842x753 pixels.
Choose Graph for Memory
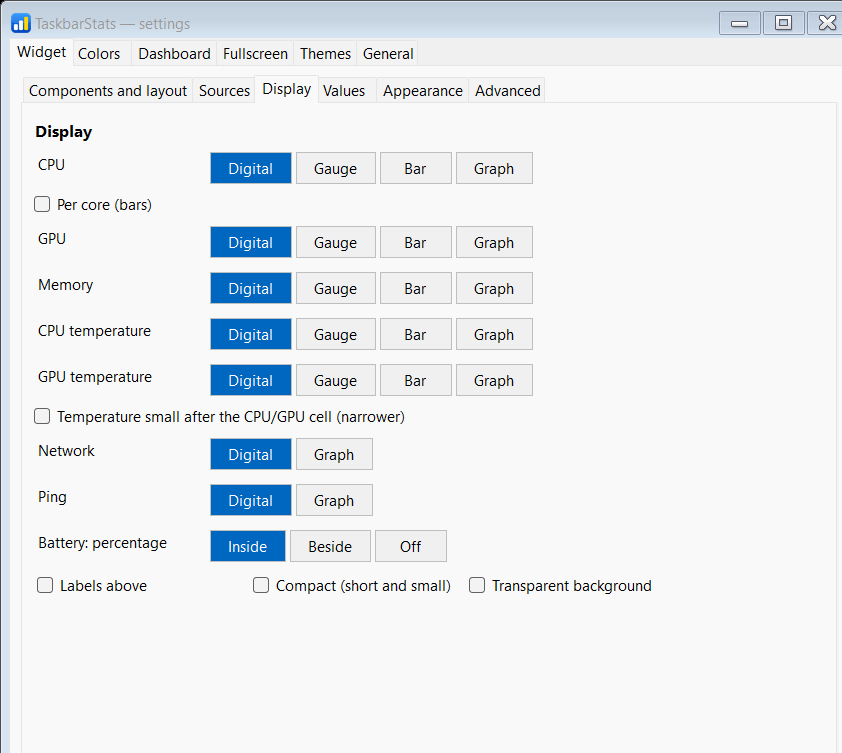click(x=494, y=288)
